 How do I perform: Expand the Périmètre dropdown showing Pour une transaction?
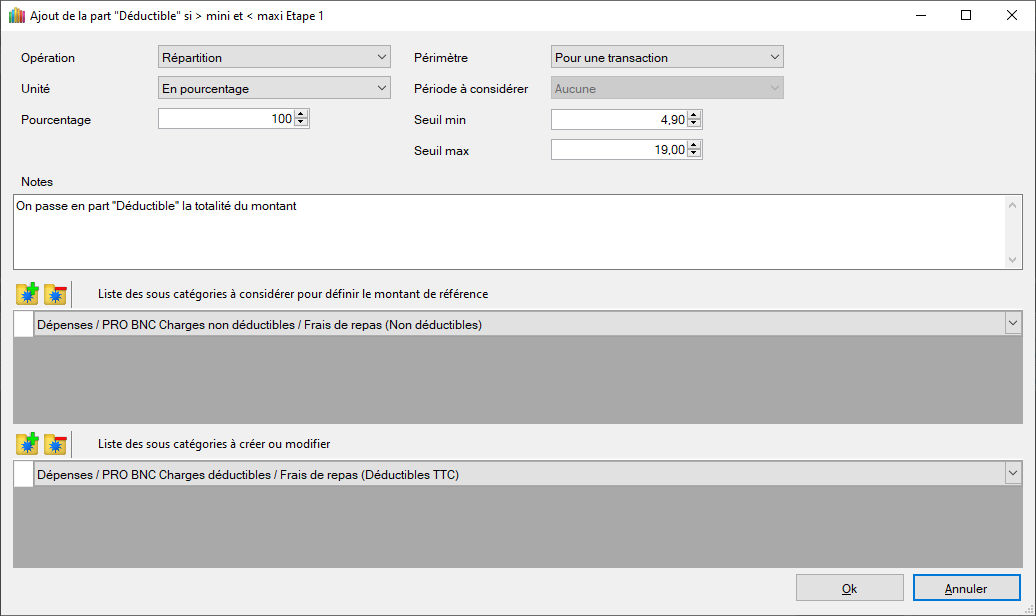[667, 58]
